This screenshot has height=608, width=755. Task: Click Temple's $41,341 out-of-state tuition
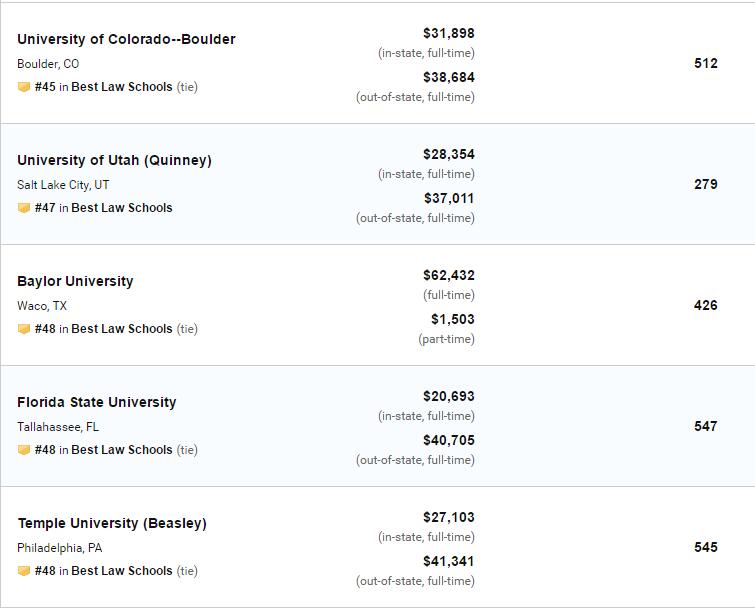click(448, 561)
